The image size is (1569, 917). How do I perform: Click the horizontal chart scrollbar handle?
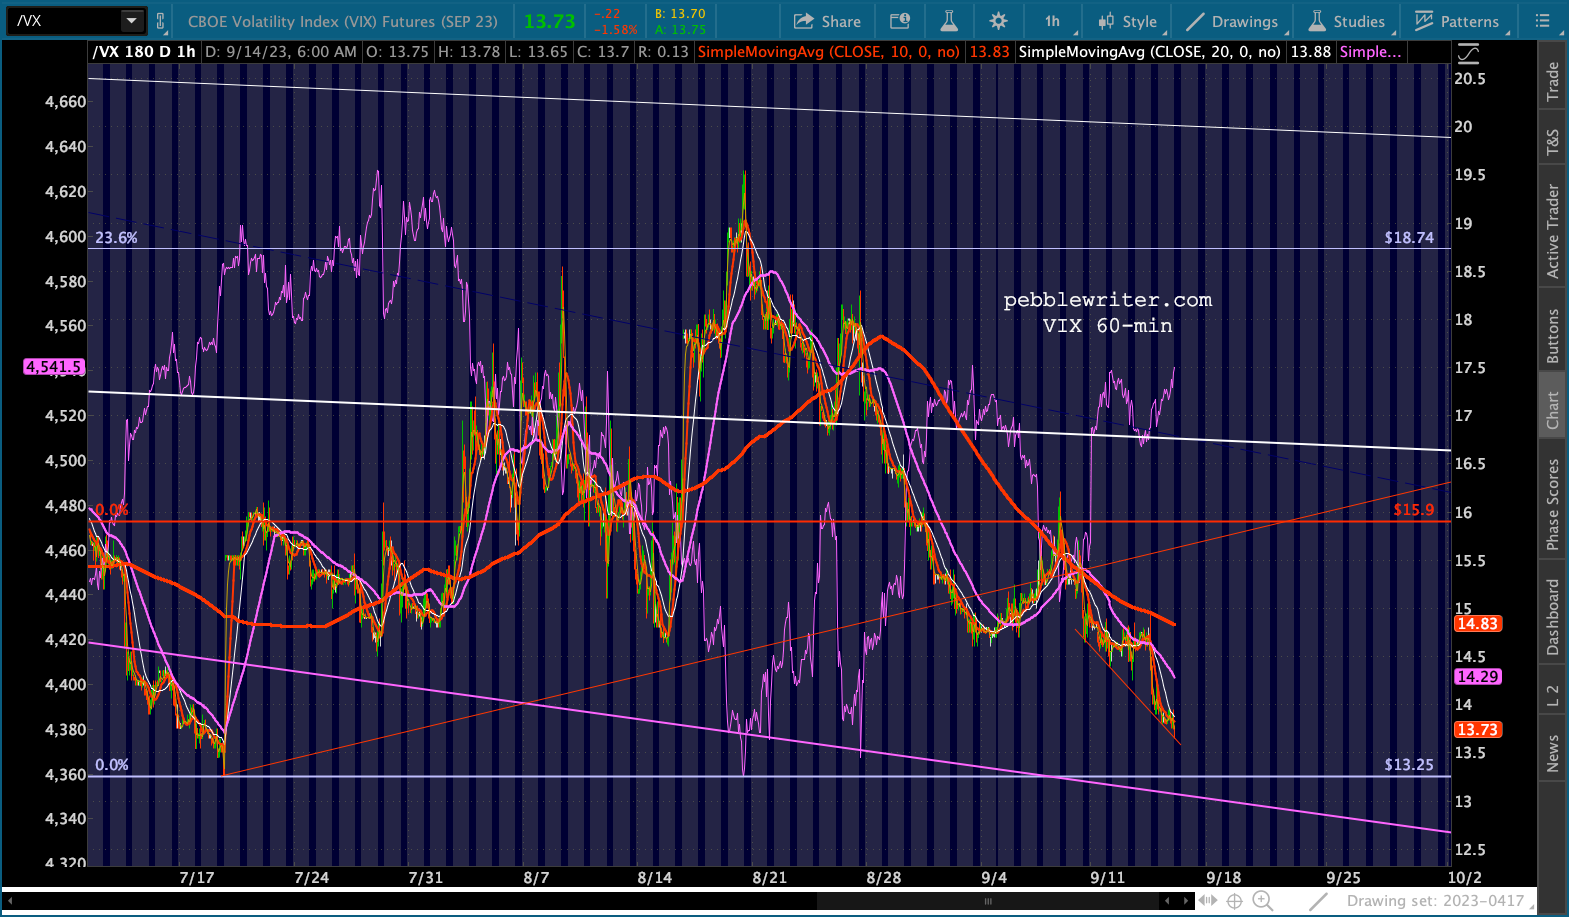click(x=988, y=901)
